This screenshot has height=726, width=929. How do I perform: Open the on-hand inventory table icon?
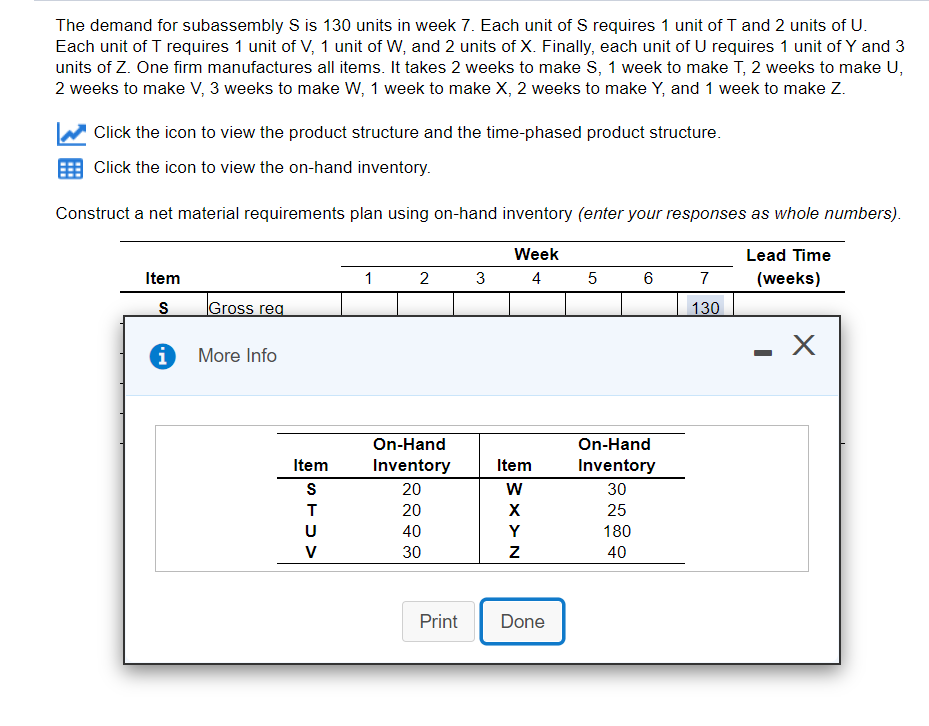point(71,168)
